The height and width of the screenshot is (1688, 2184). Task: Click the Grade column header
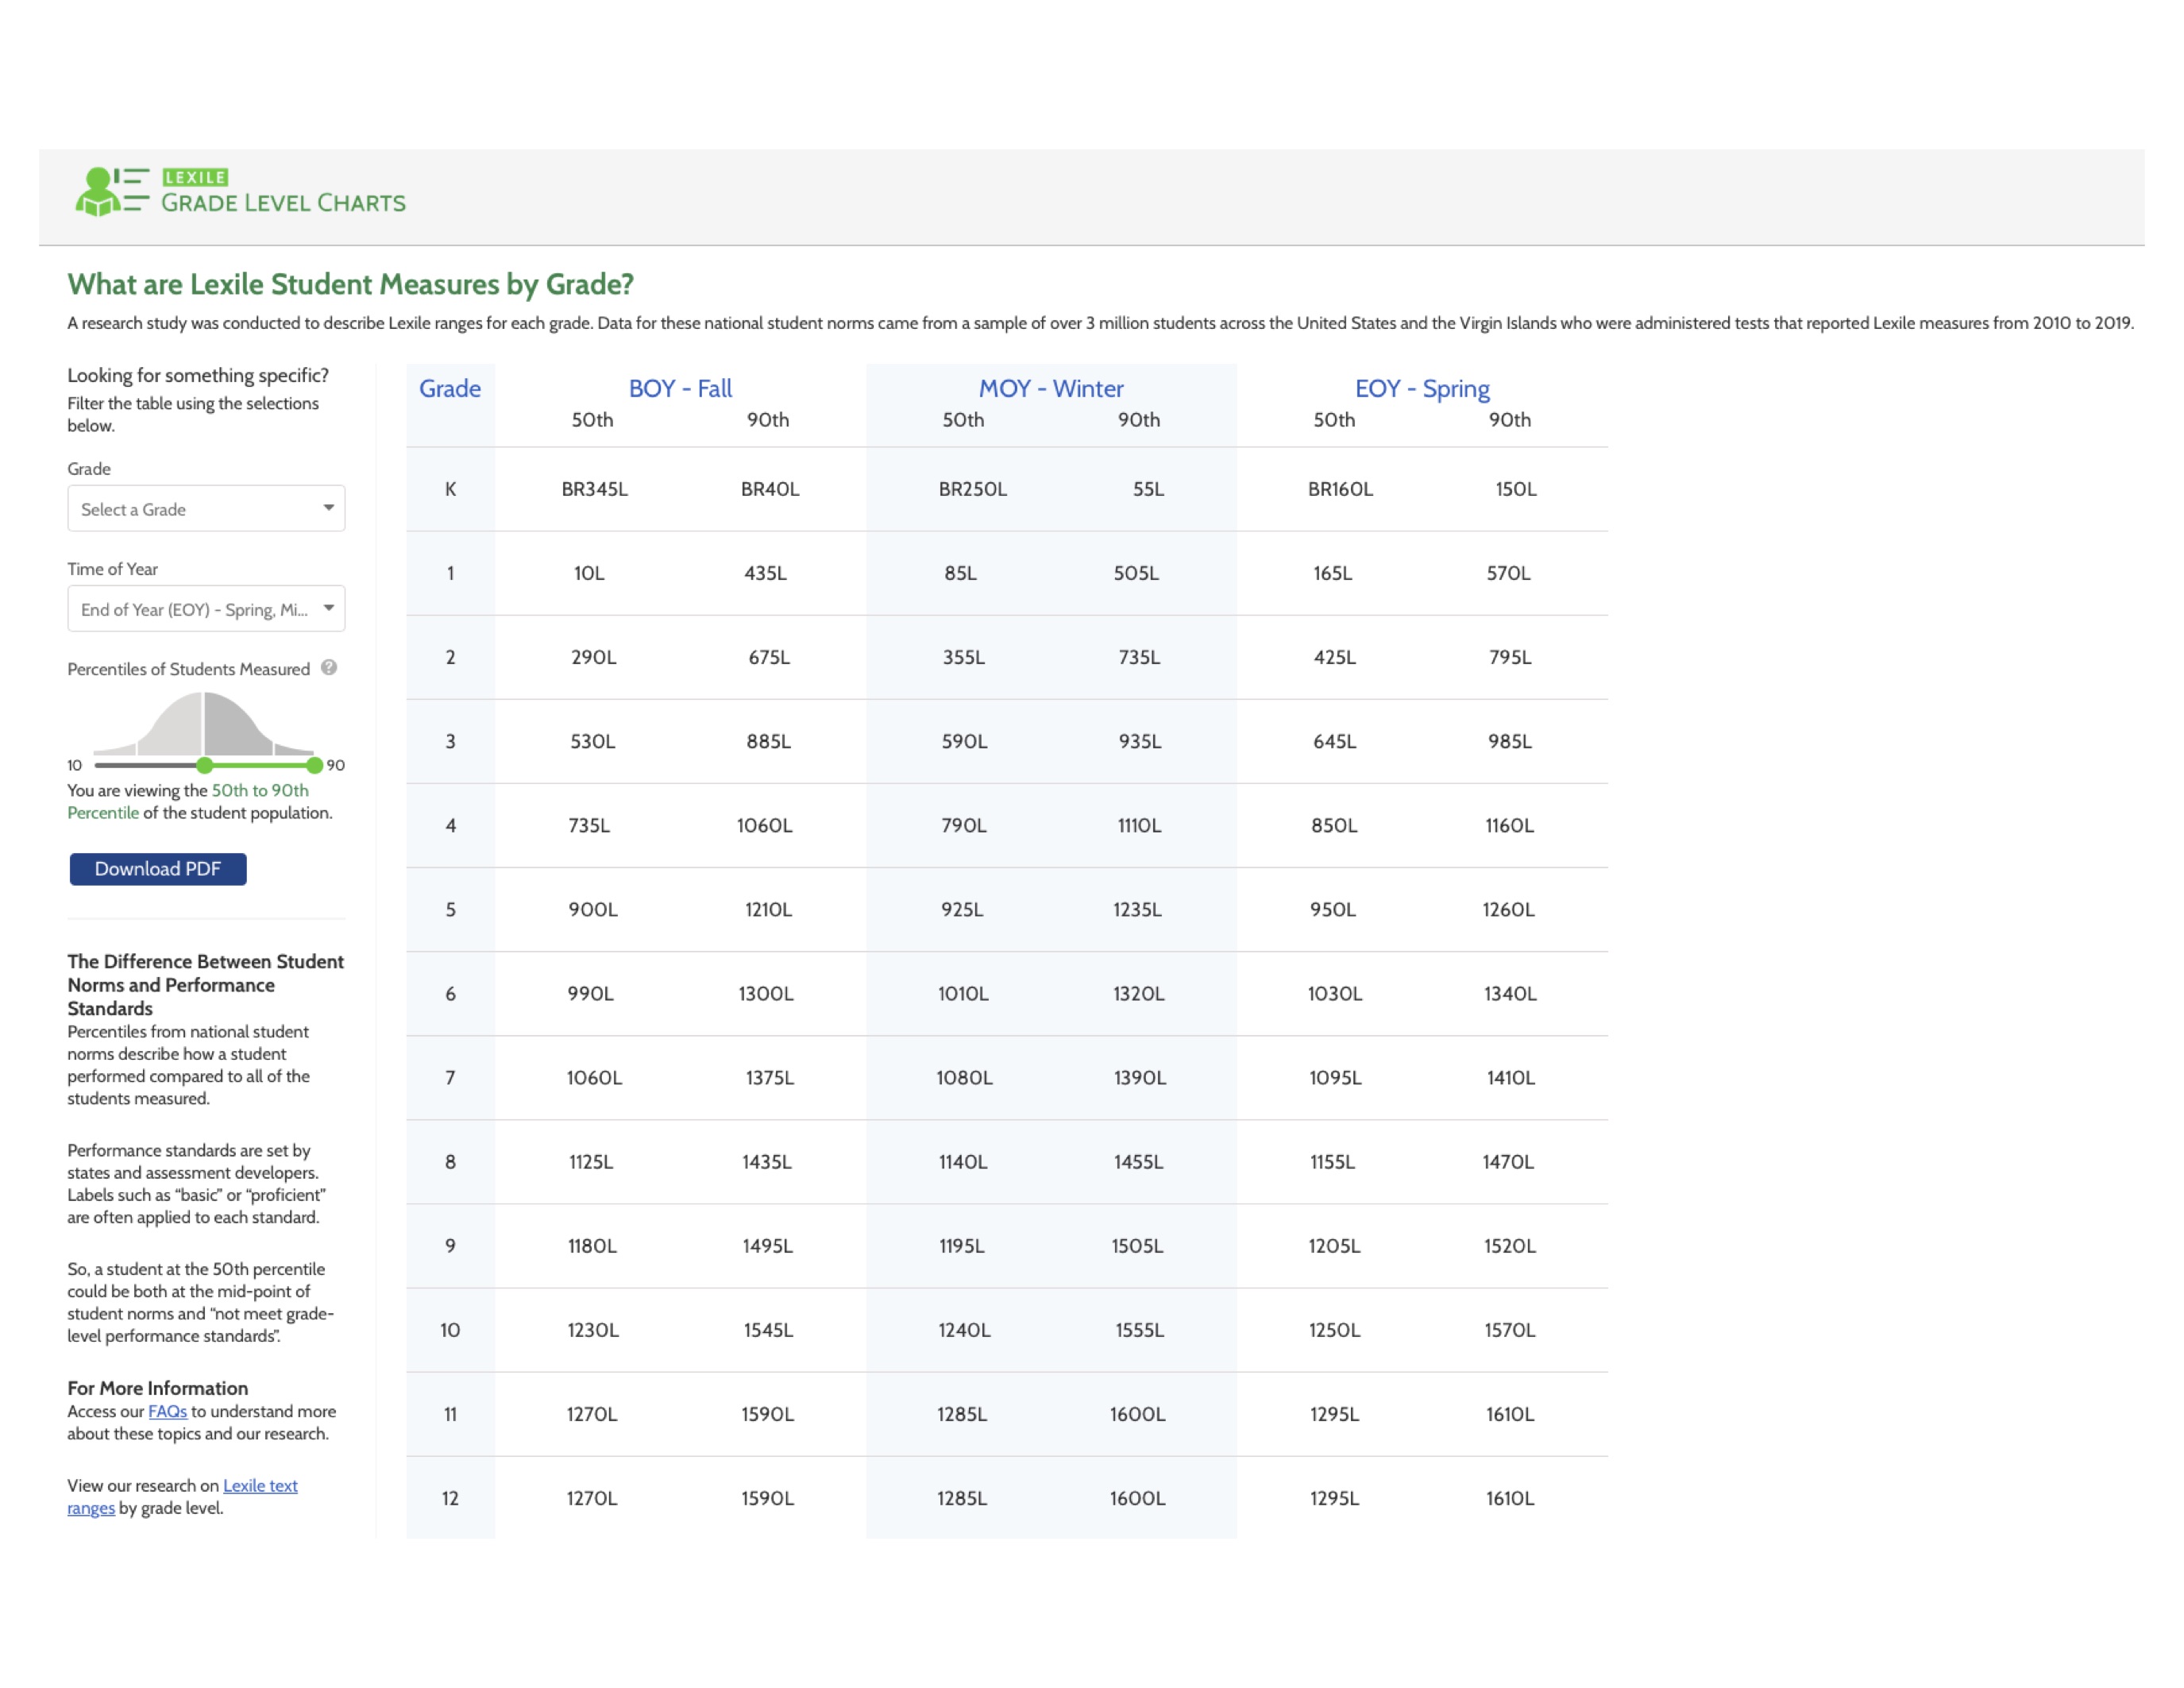(450, 388)
